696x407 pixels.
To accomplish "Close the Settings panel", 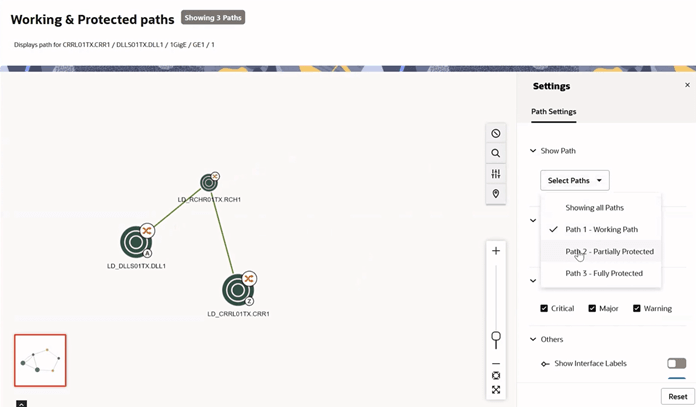I will point(687,86).
